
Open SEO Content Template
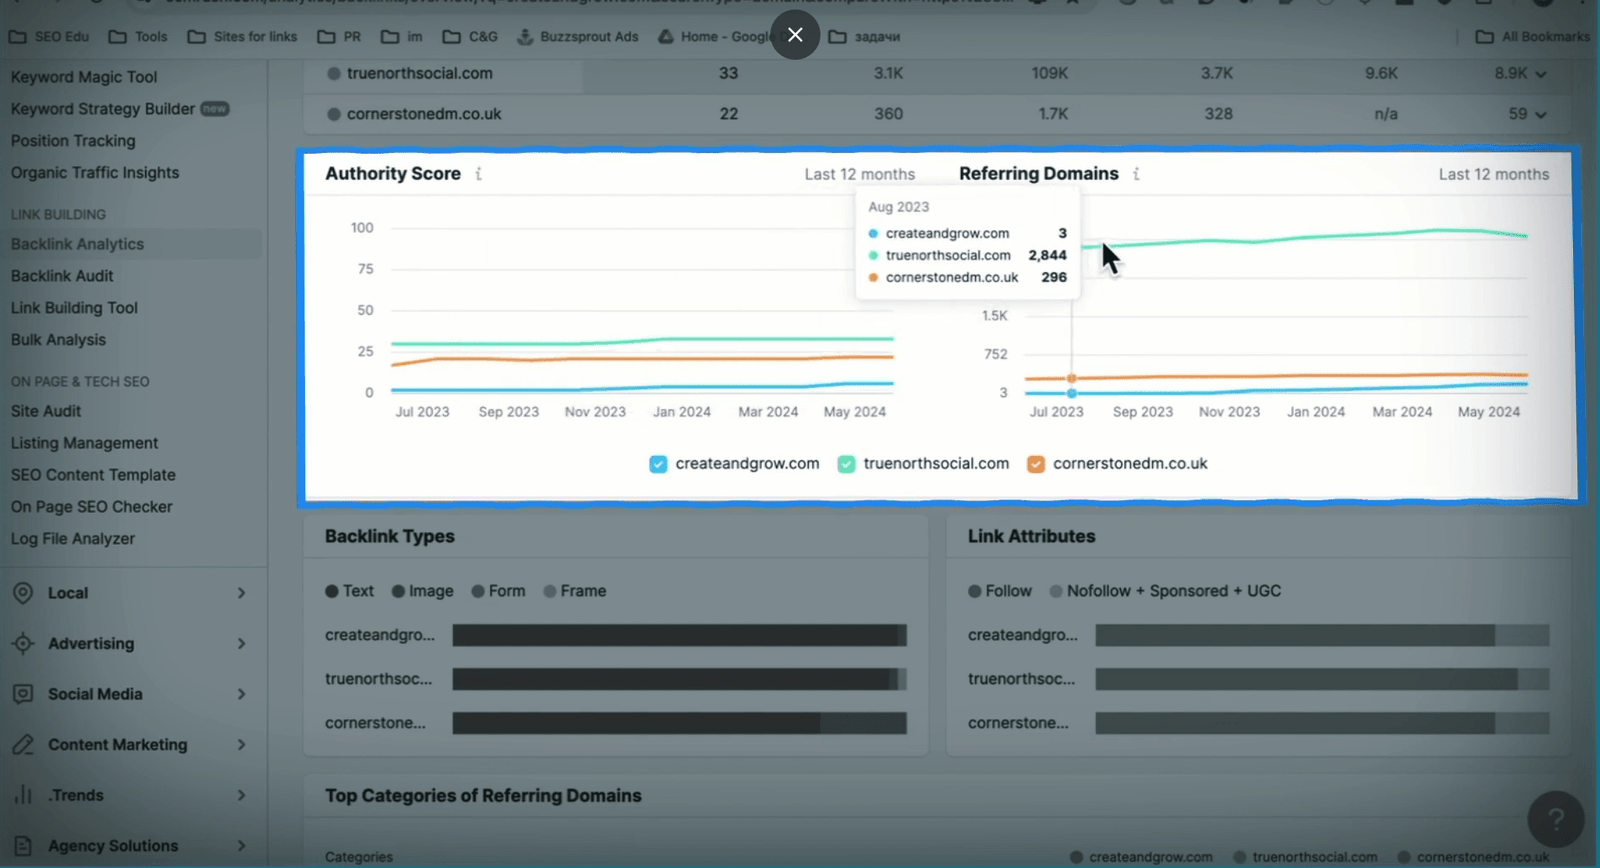tap(93, 475)
